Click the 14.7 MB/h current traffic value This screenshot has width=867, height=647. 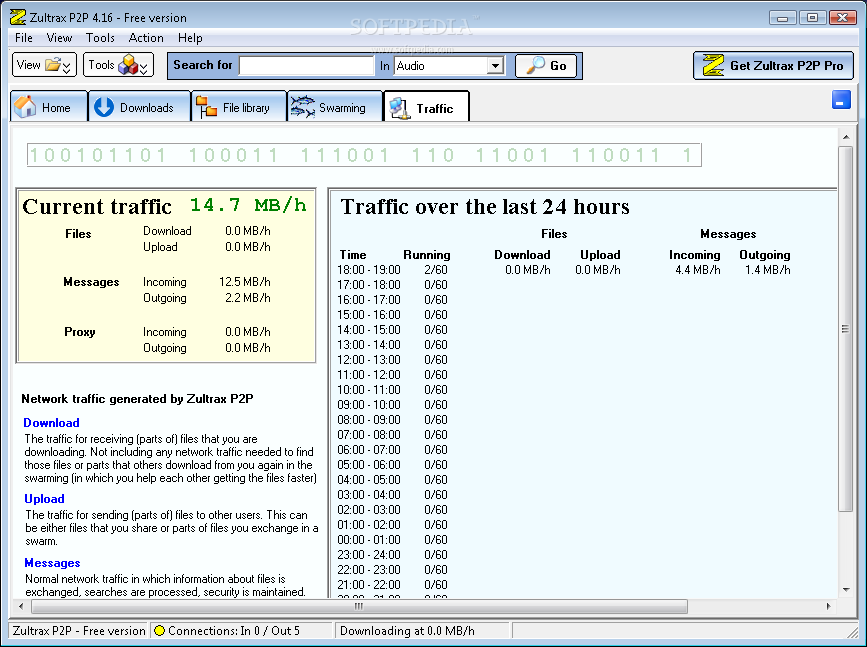tap(248, 205)
